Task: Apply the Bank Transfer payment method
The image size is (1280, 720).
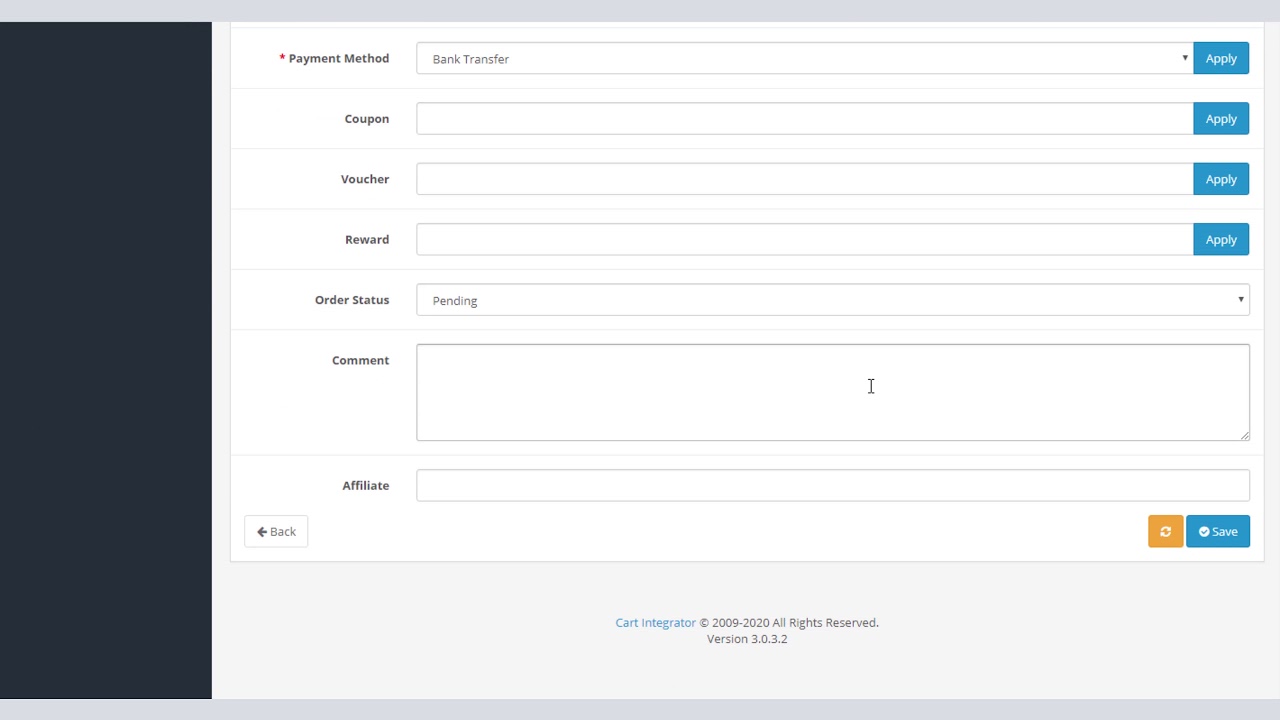Action: [1221, 58]
